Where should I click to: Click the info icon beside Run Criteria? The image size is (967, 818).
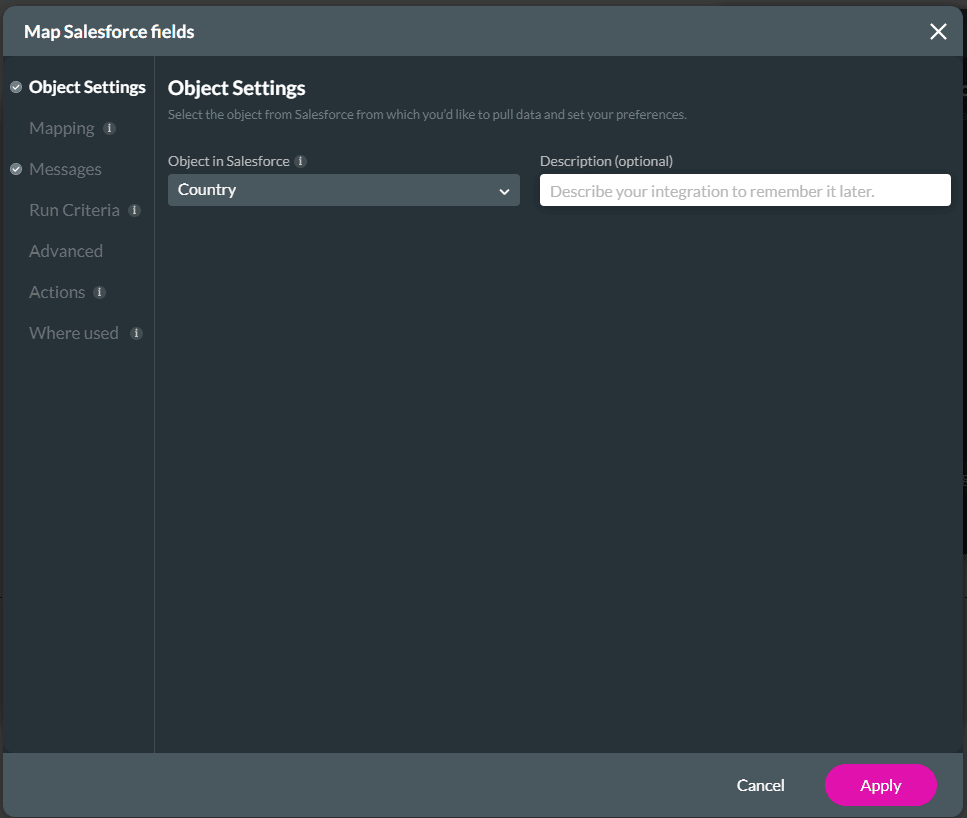[134, 210]
